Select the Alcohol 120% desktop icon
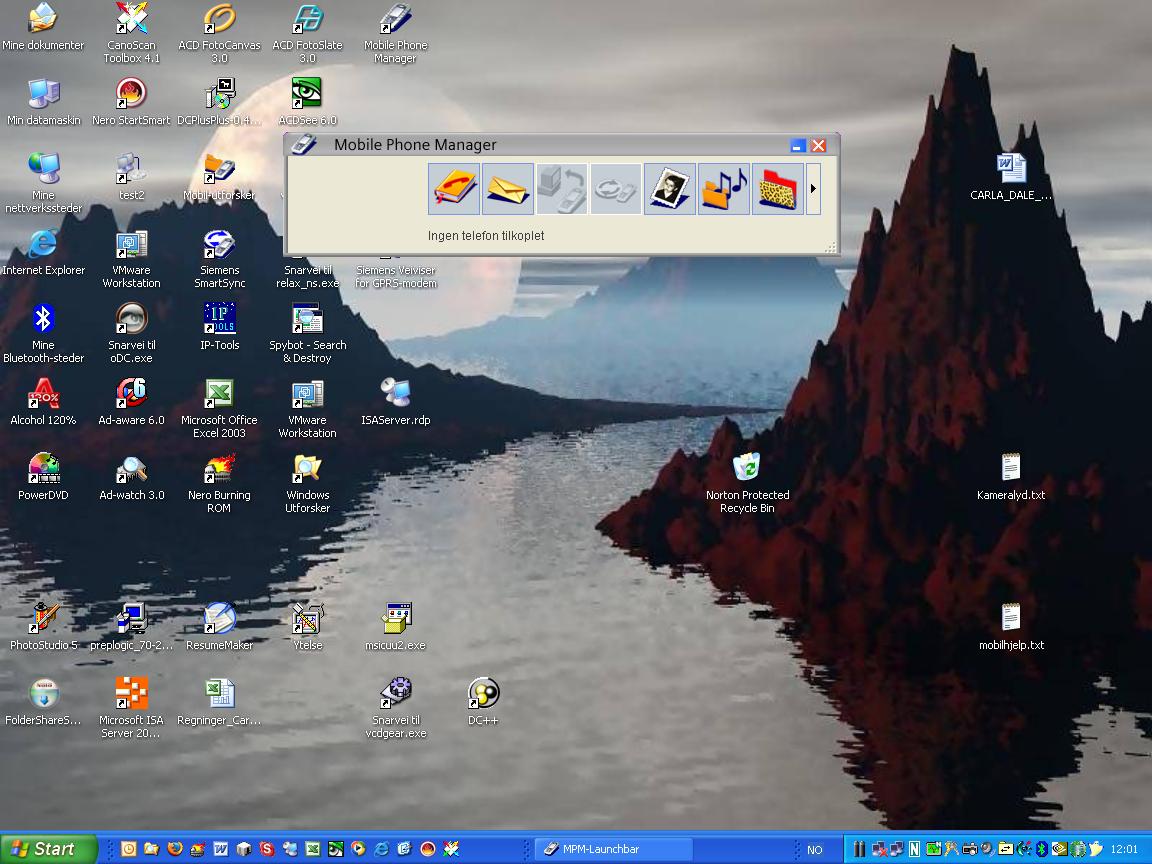 [43, 403]
